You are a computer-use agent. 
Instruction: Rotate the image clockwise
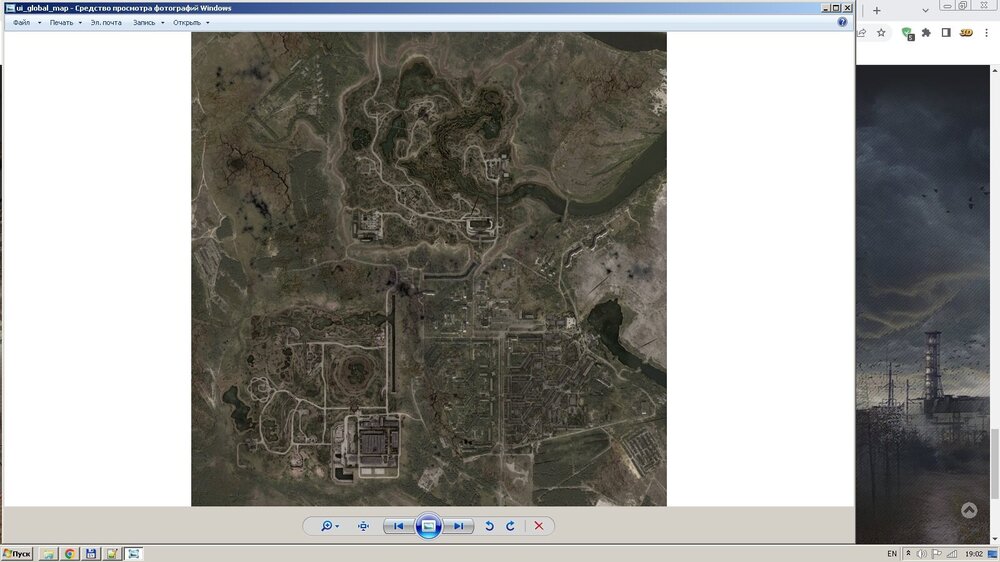click(510, 526)
